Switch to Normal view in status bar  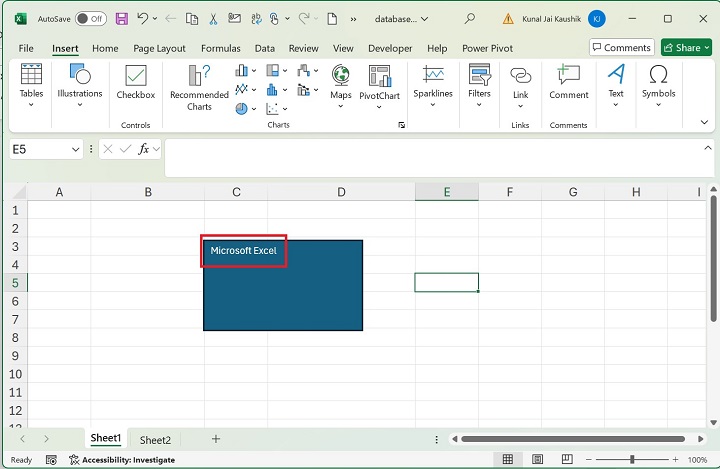(508, 460)
